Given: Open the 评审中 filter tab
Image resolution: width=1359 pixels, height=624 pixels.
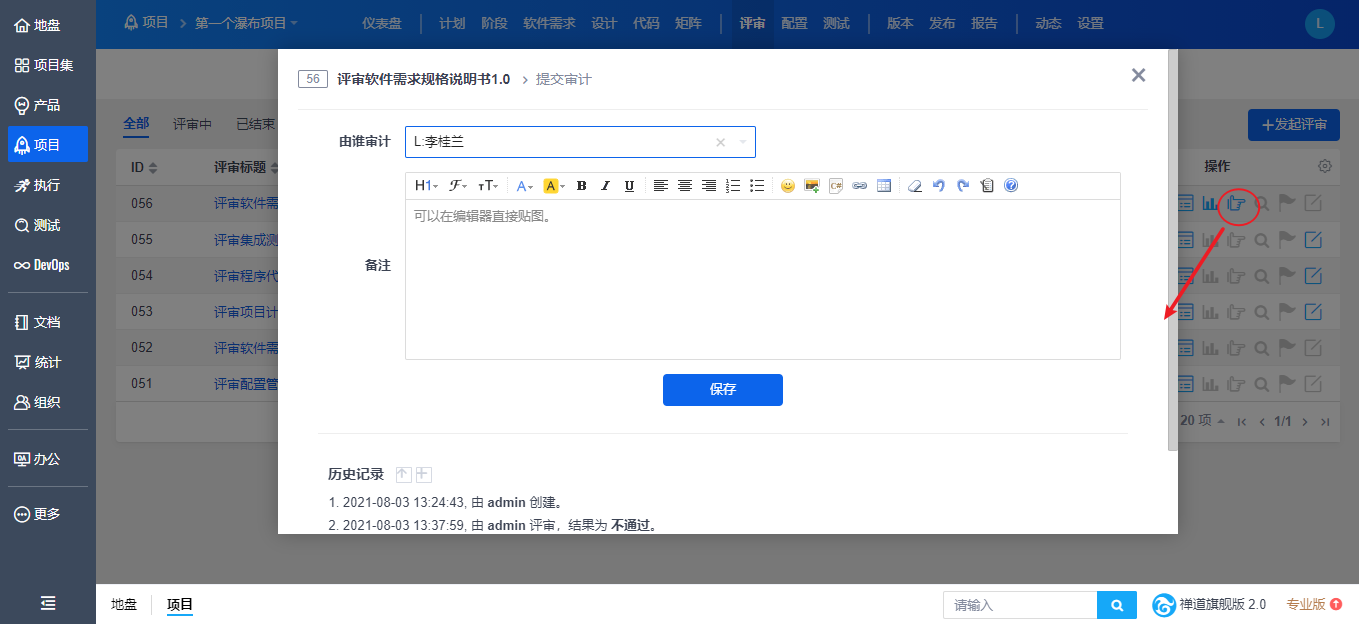Looking at the screenshot, I should click(192, 125).
